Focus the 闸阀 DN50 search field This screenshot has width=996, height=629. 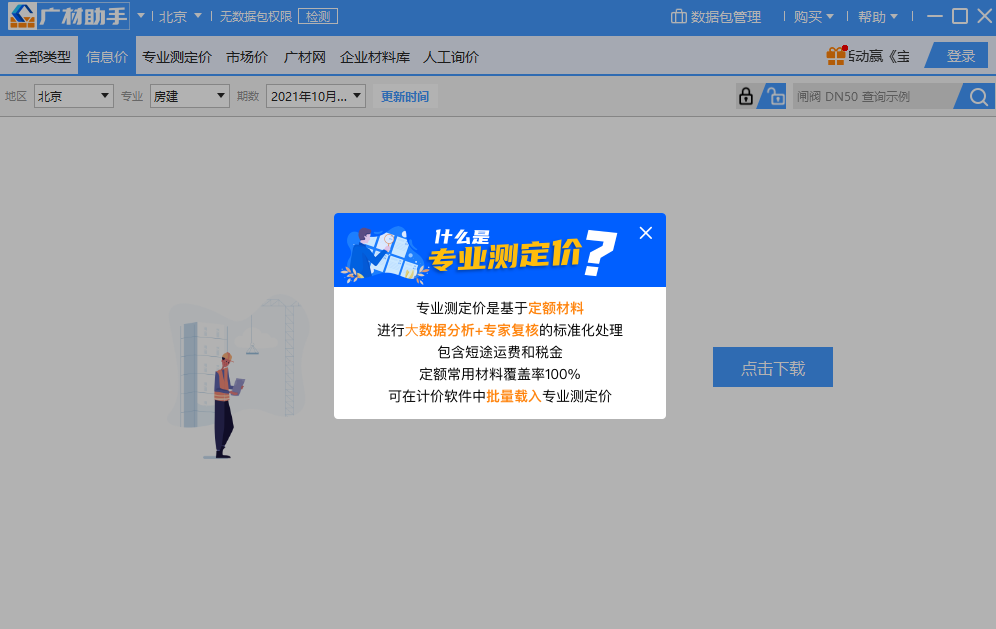click(870, 97)
